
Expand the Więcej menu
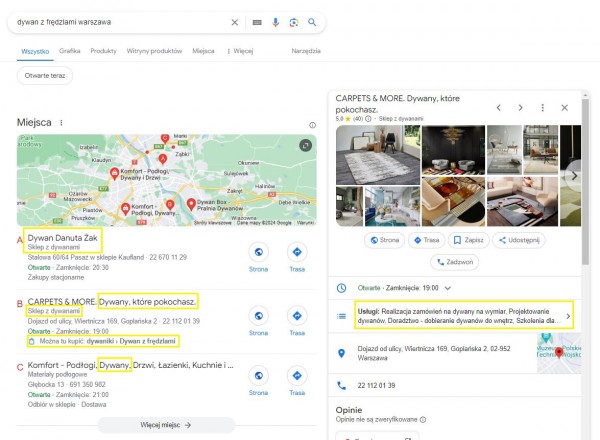[240, 51]
